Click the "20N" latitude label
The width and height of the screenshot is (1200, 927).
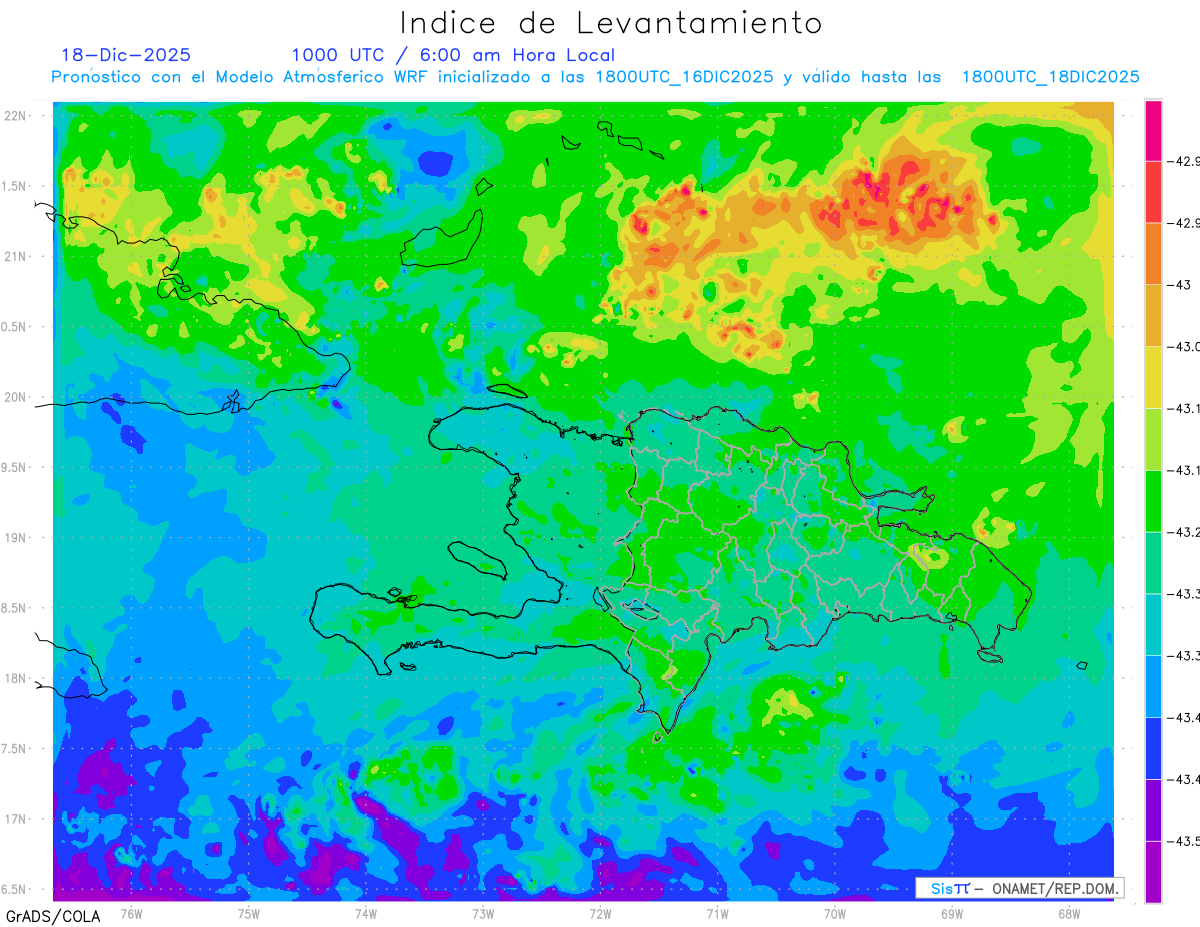[x=15, y=397]
